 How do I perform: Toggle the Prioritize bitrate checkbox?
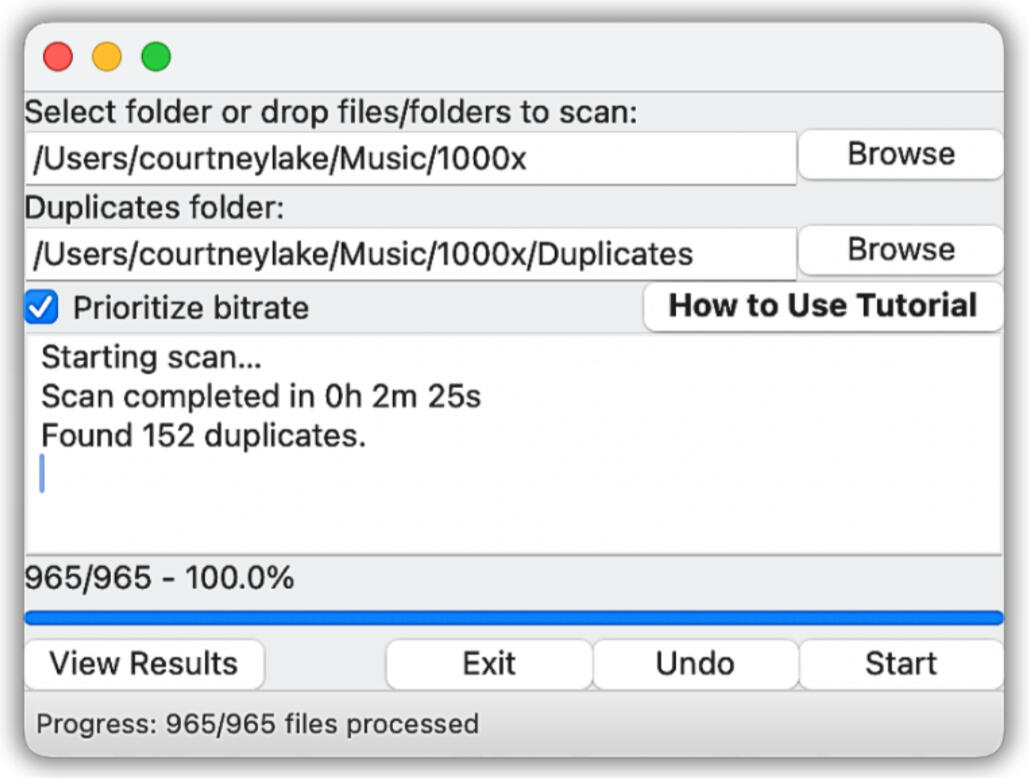pos(41,307)
